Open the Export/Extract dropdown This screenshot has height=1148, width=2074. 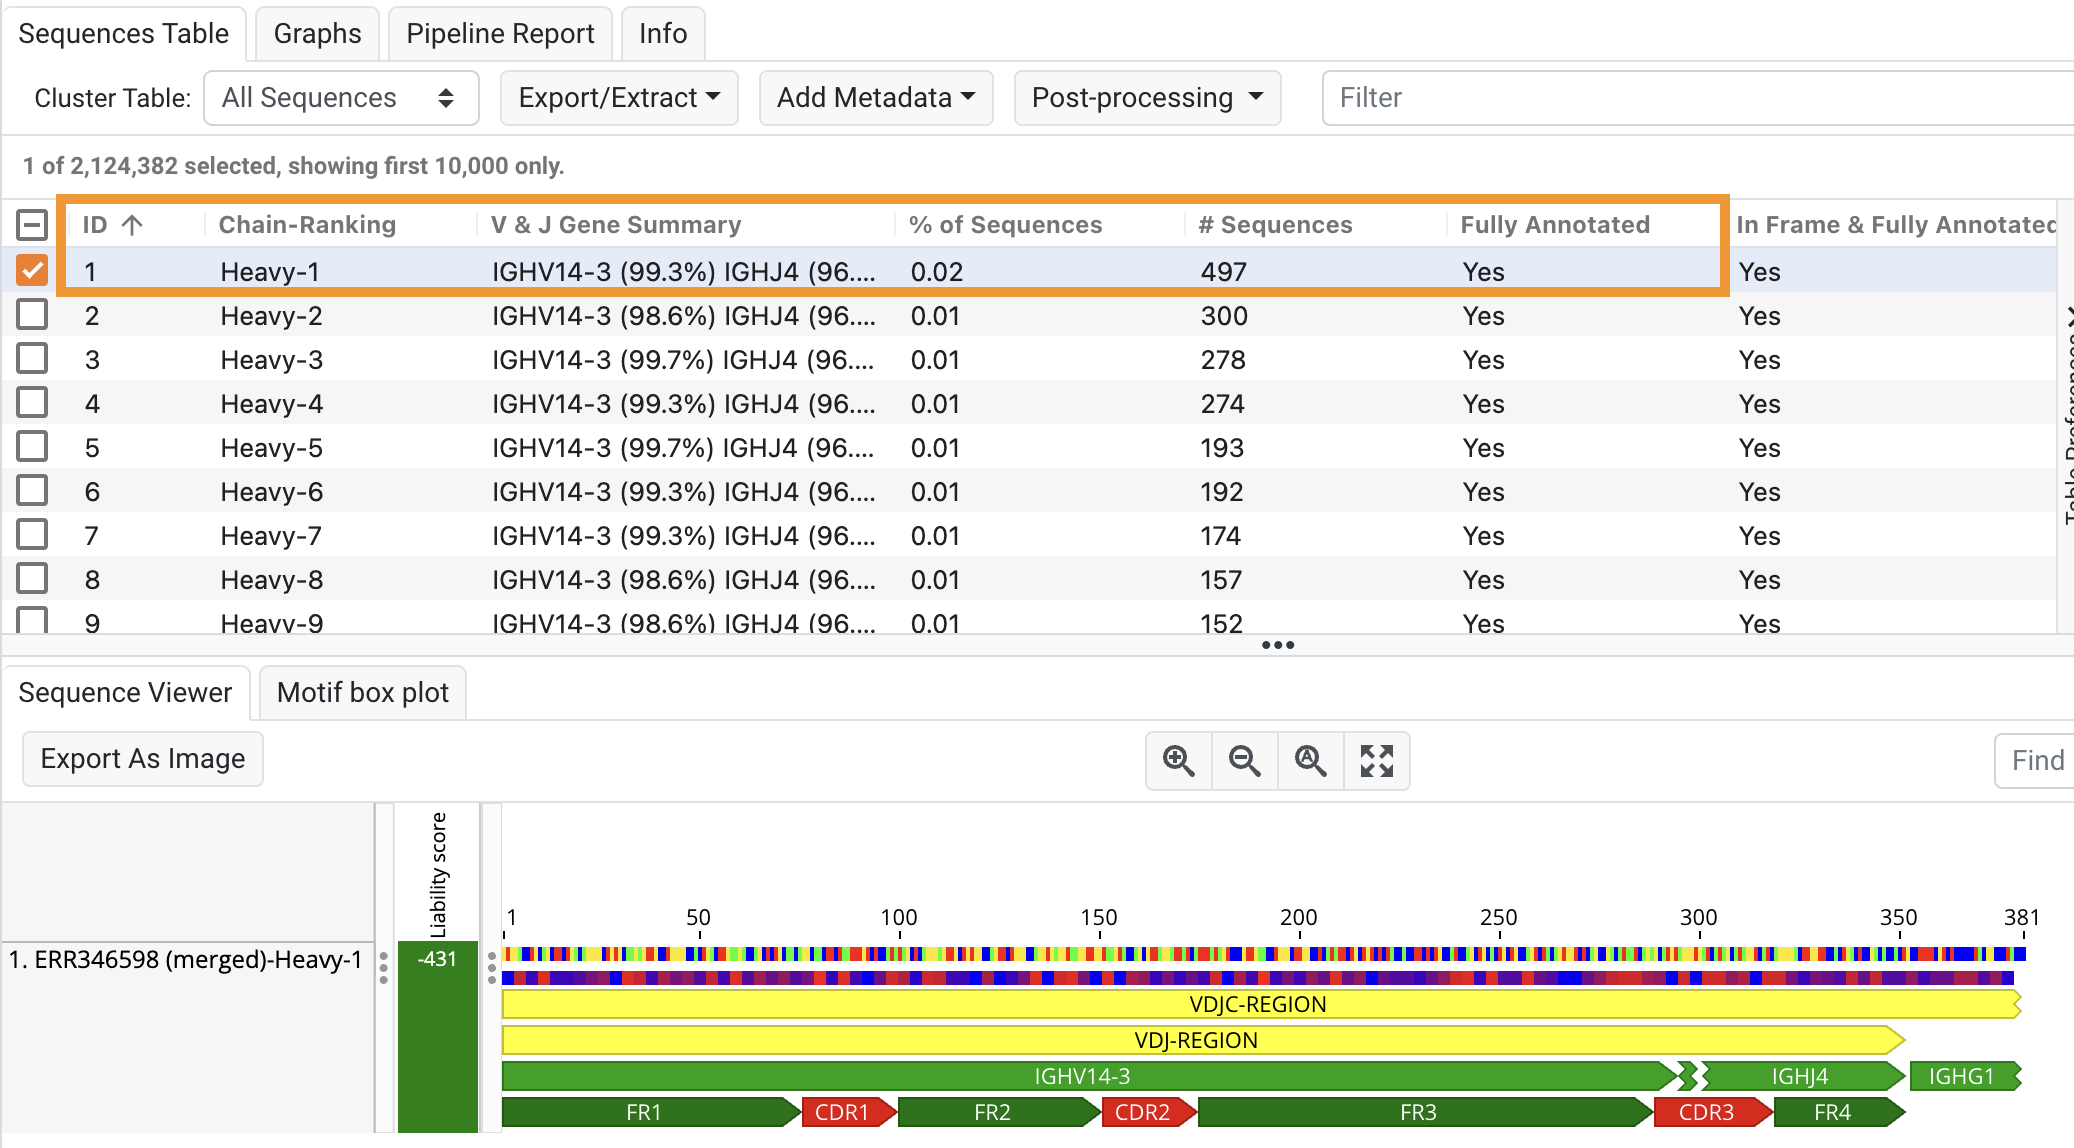coord(619,97)
